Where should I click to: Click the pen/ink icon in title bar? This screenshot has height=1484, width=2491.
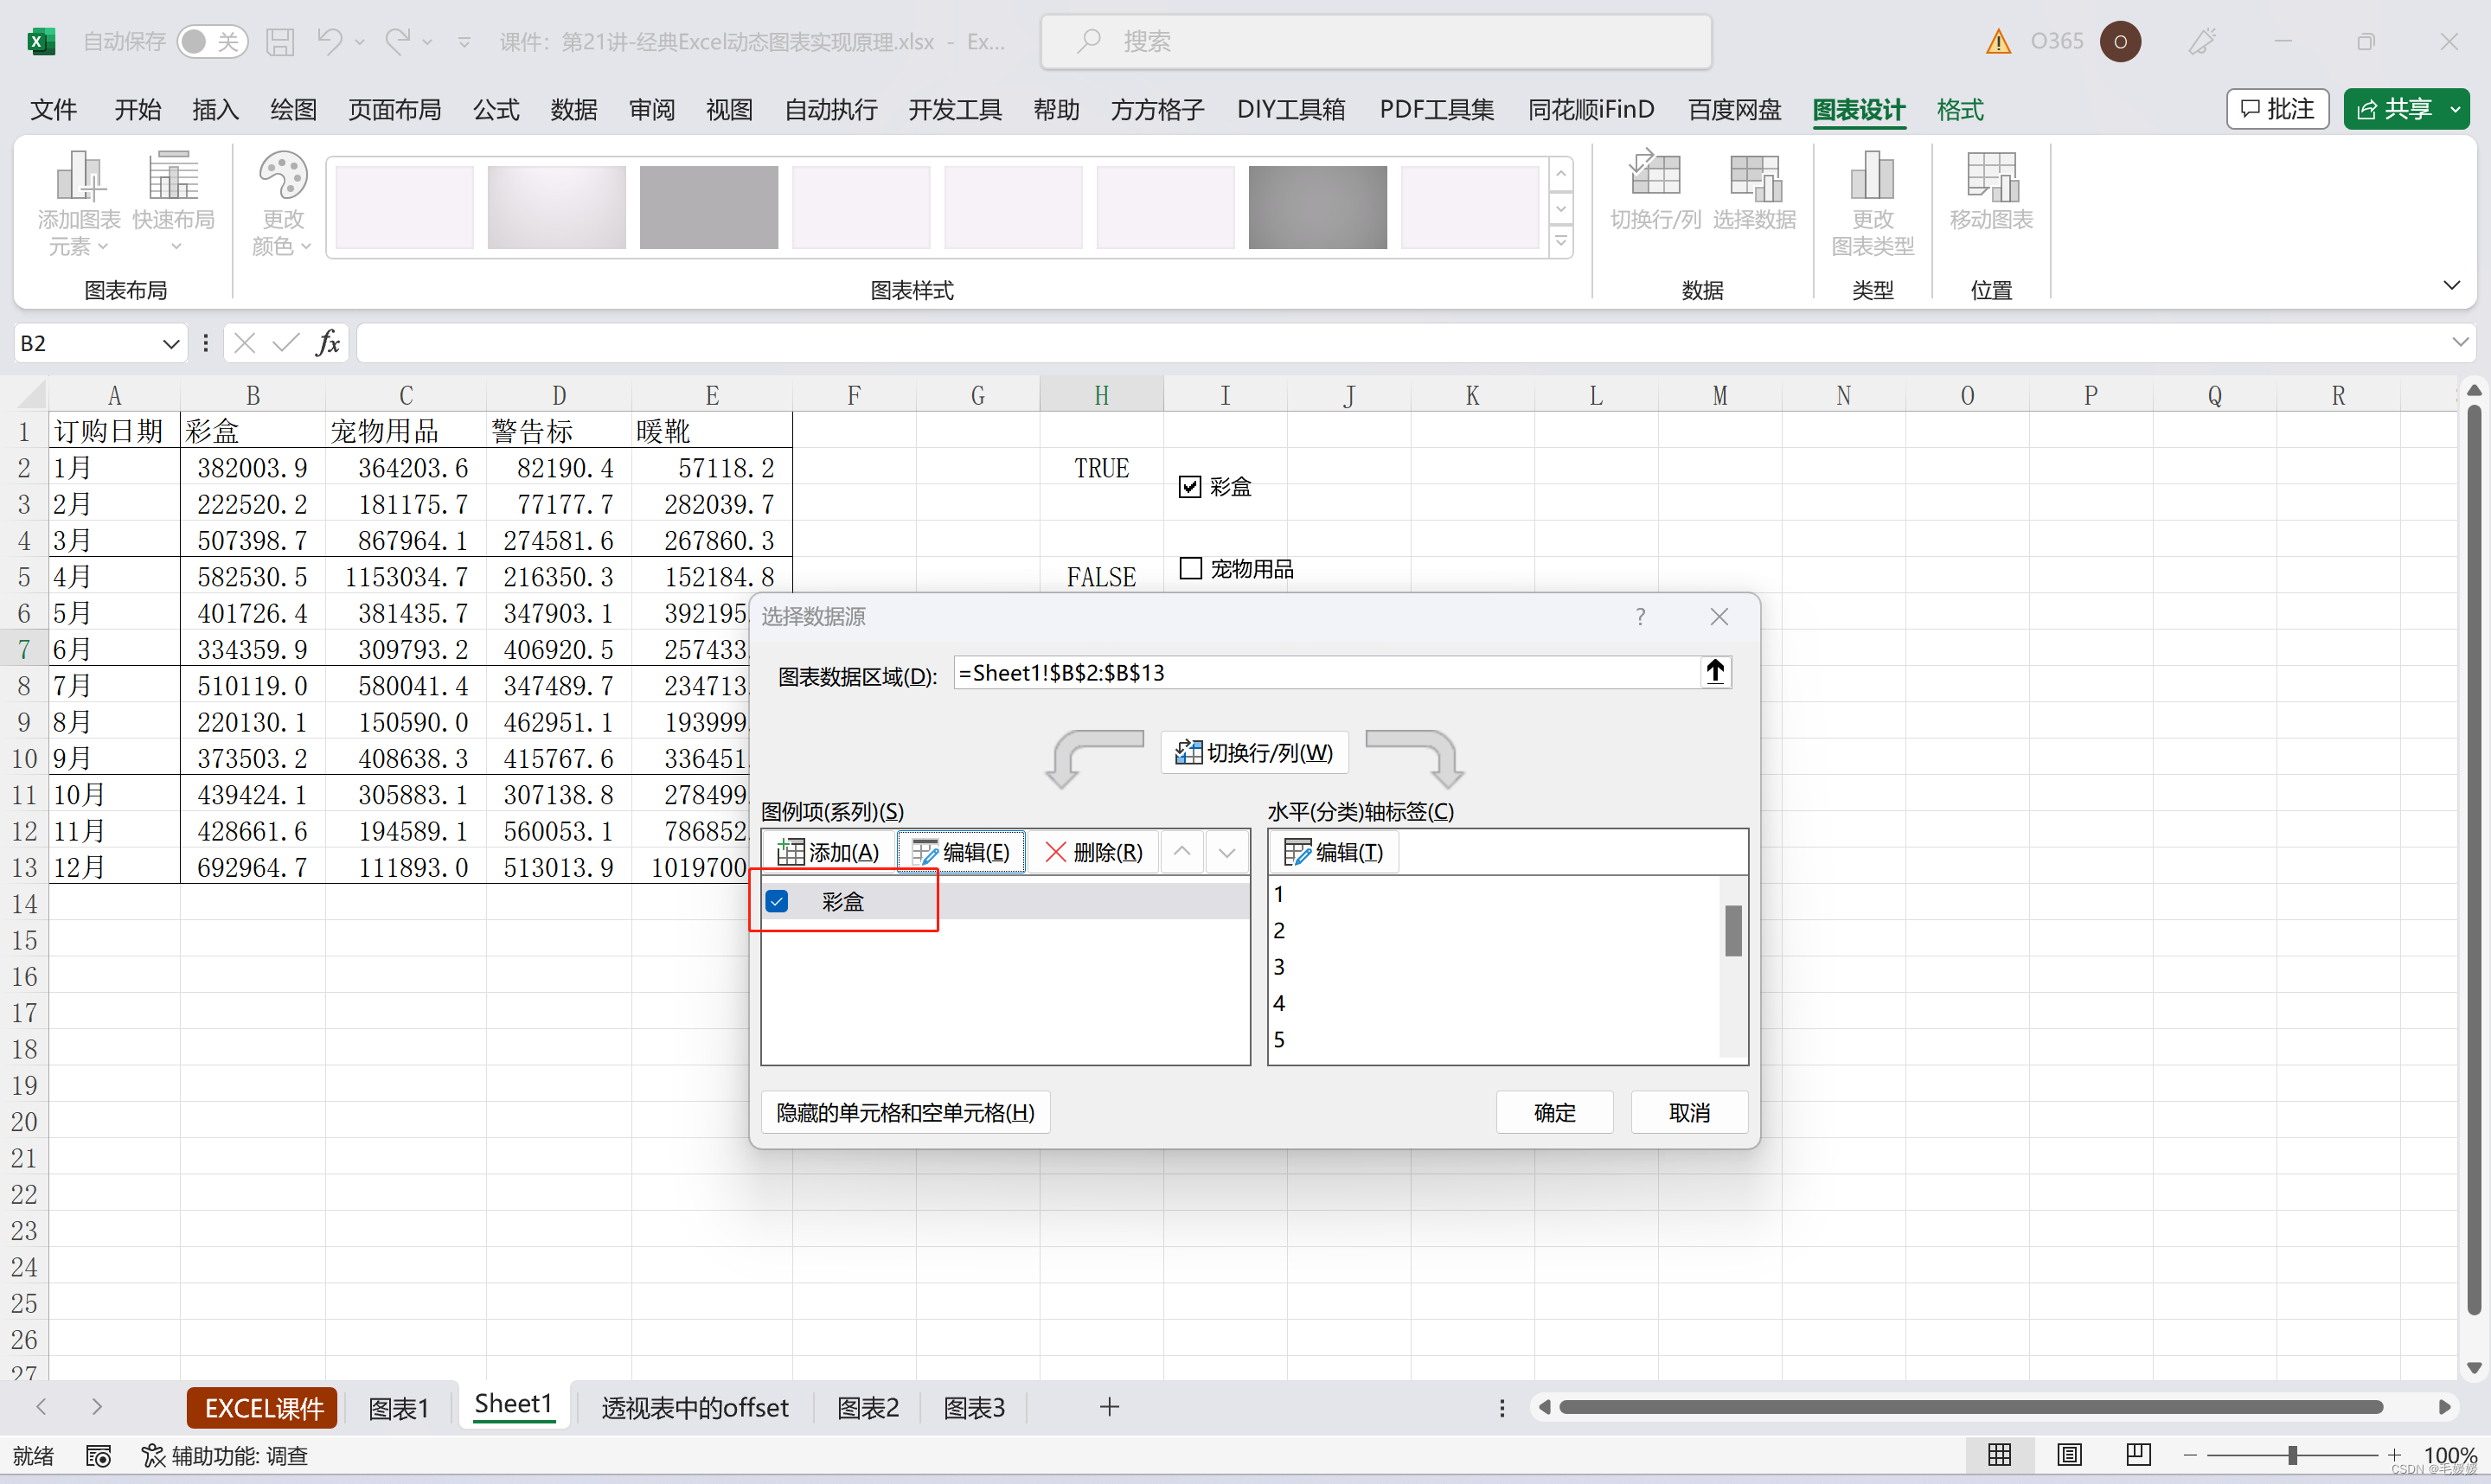tap(2202, 41)
